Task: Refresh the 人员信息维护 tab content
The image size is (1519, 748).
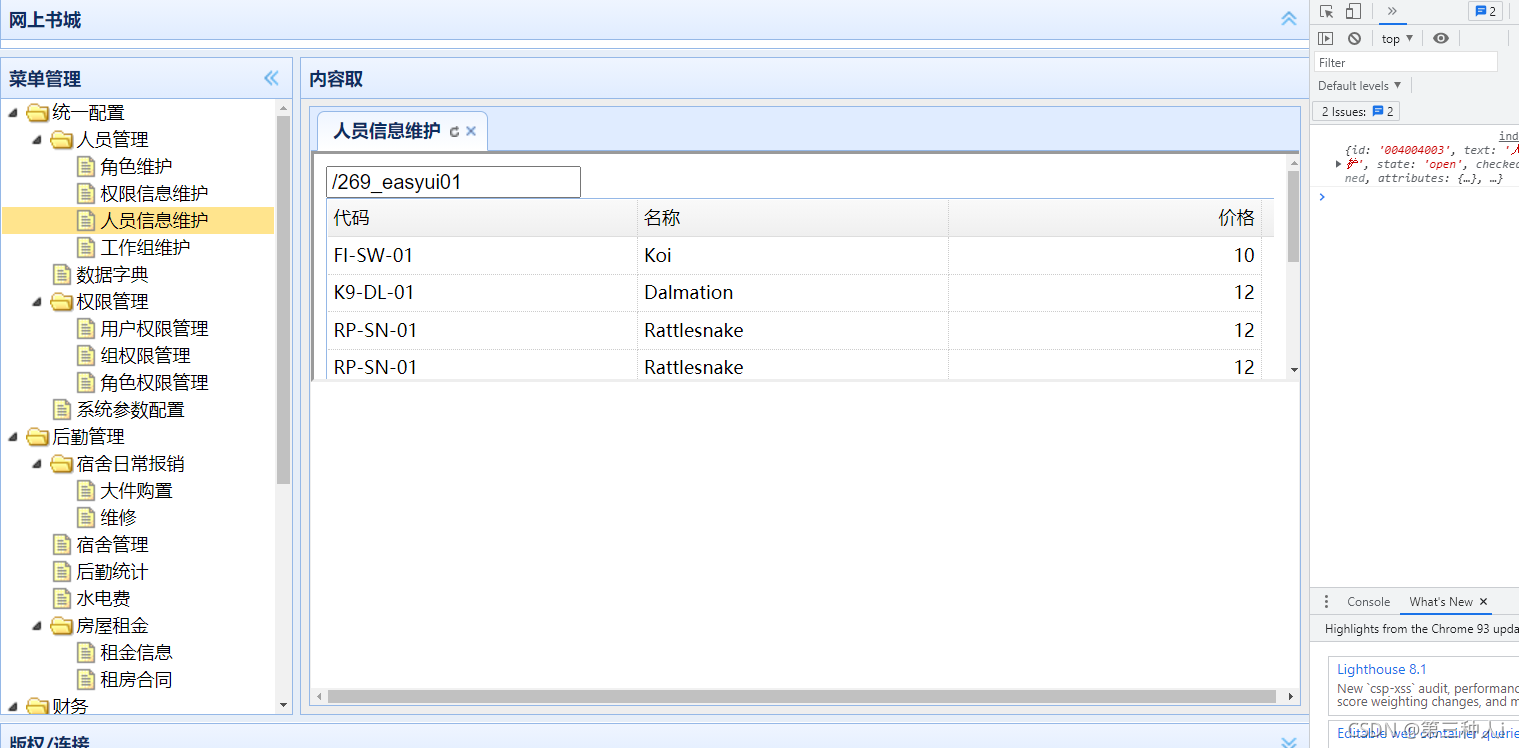Action: click(456, 131)
